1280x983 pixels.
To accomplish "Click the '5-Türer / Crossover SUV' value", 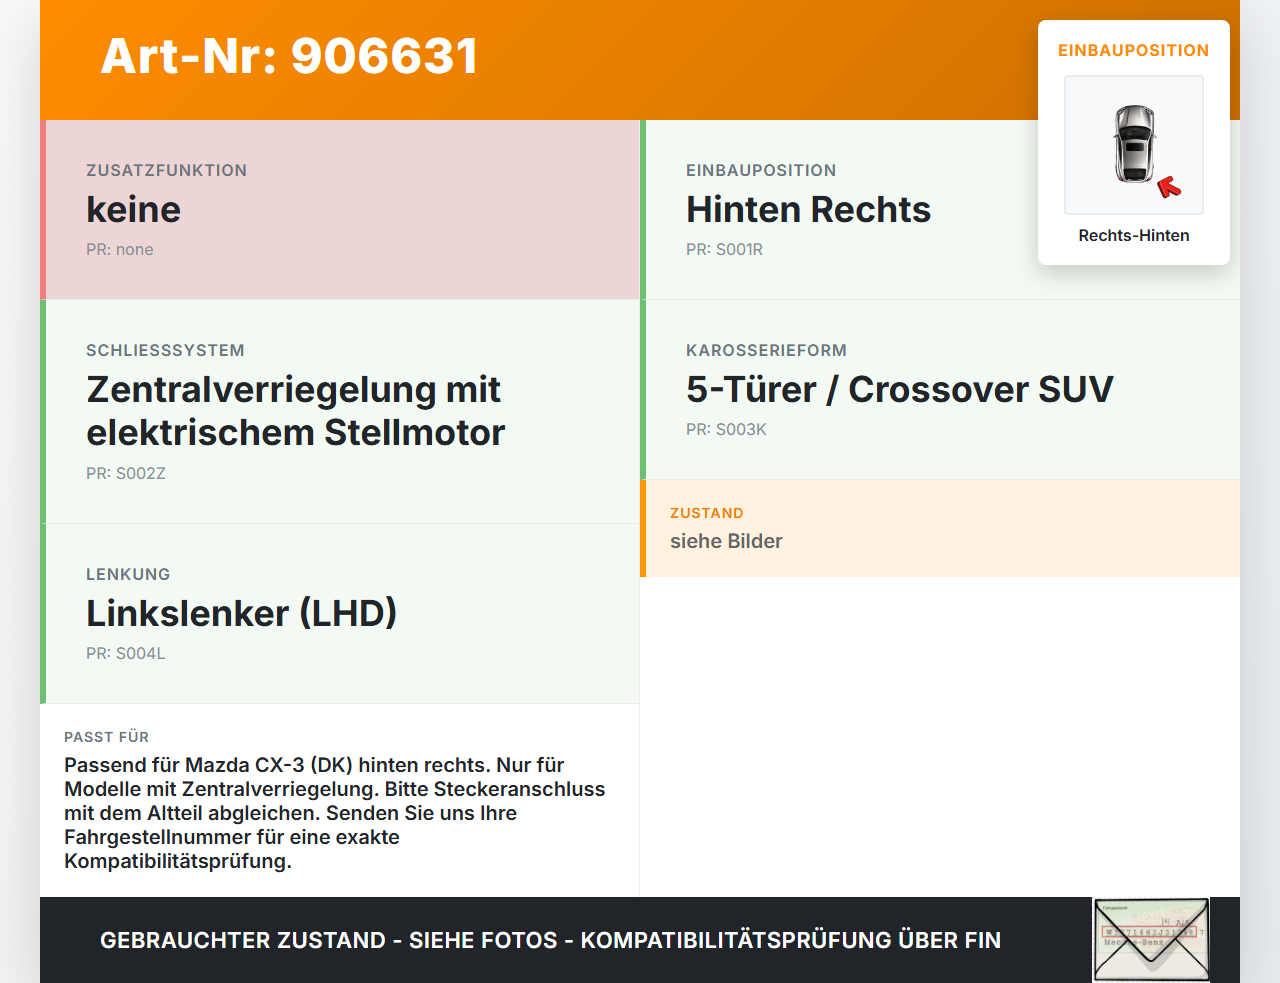I will [x=900, y=389].
